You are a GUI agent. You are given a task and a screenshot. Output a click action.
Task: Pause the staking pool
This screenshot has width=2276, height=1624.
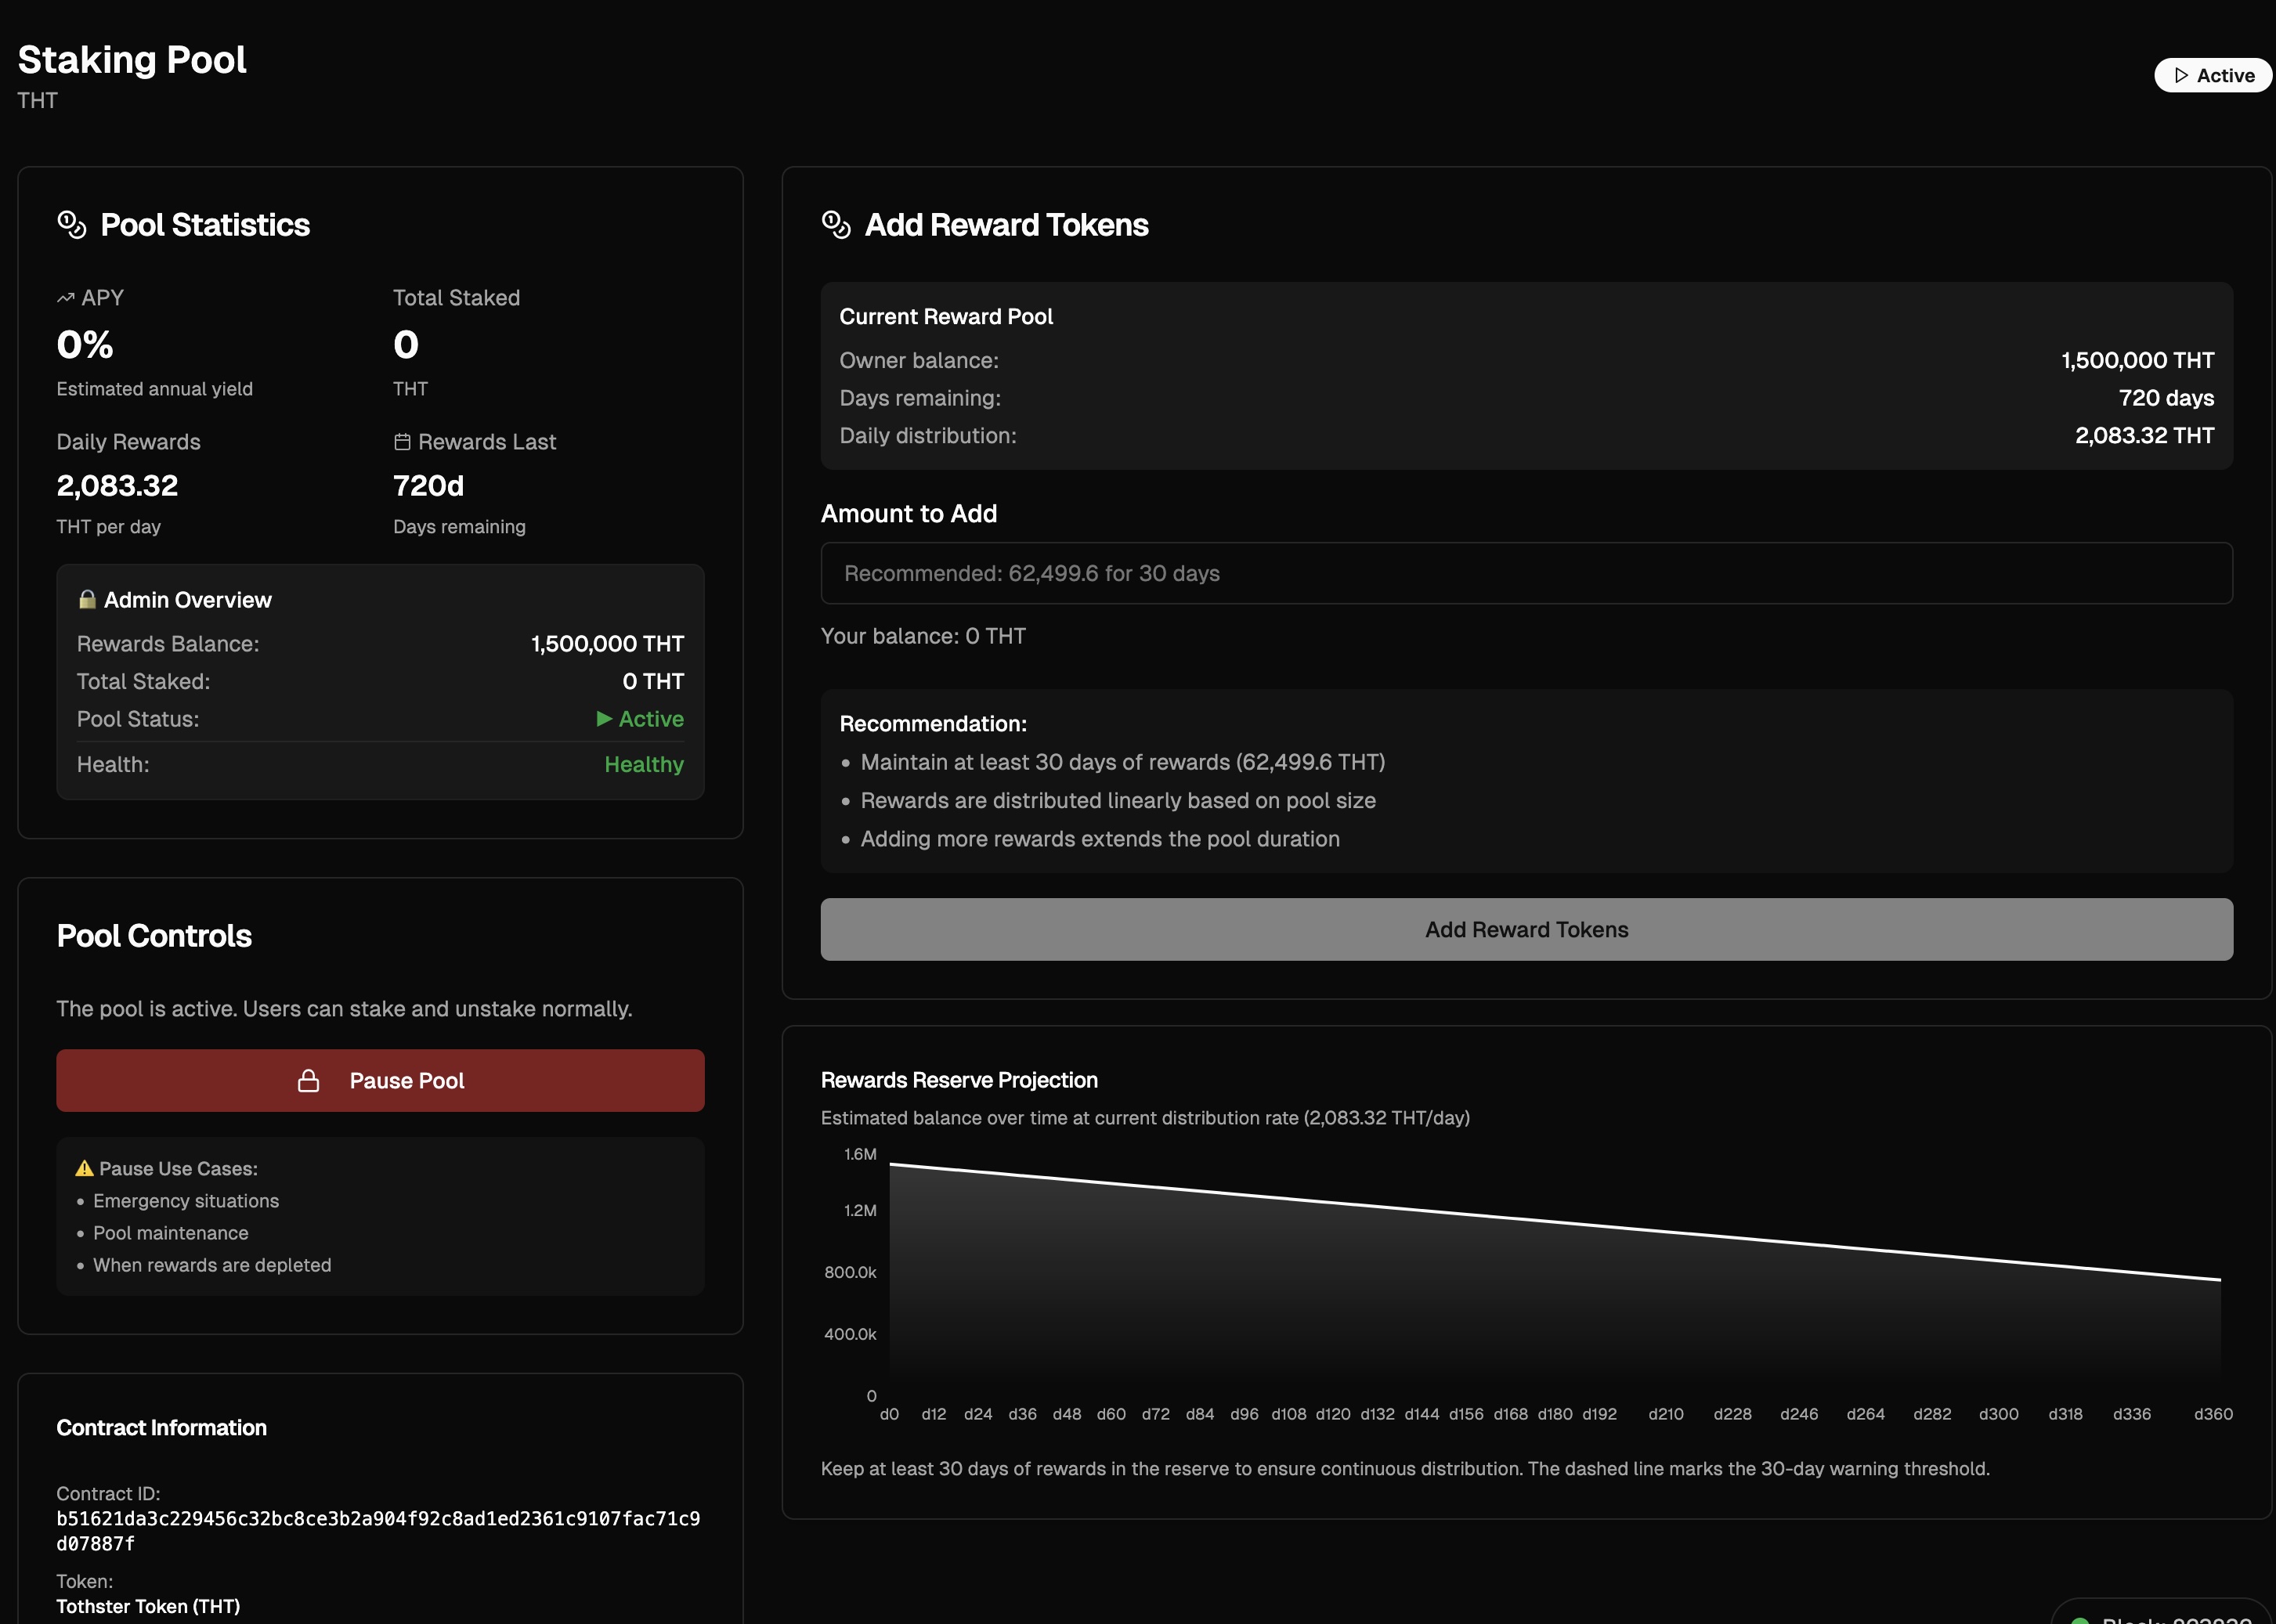point(380,1081)
